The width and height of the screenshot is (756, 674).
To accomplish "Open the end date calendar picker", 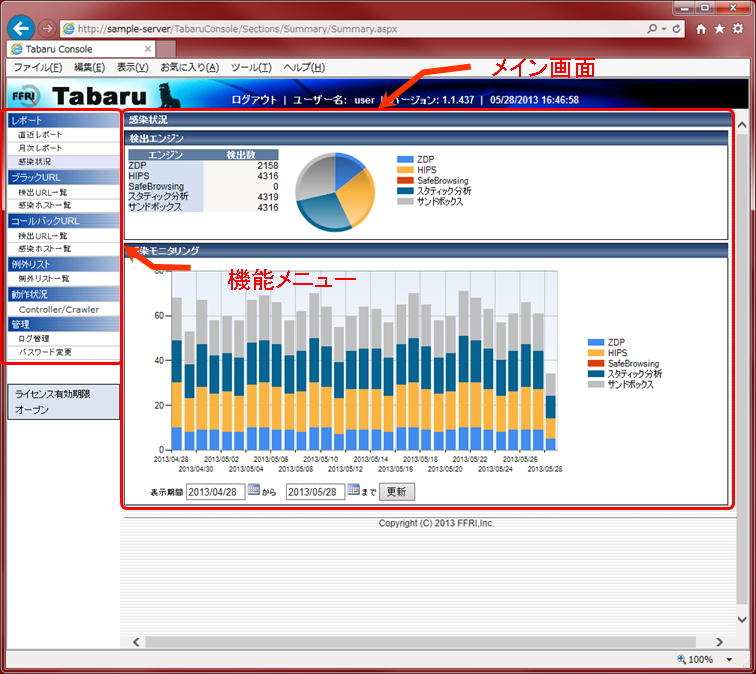I will click(x=353, y=490).
